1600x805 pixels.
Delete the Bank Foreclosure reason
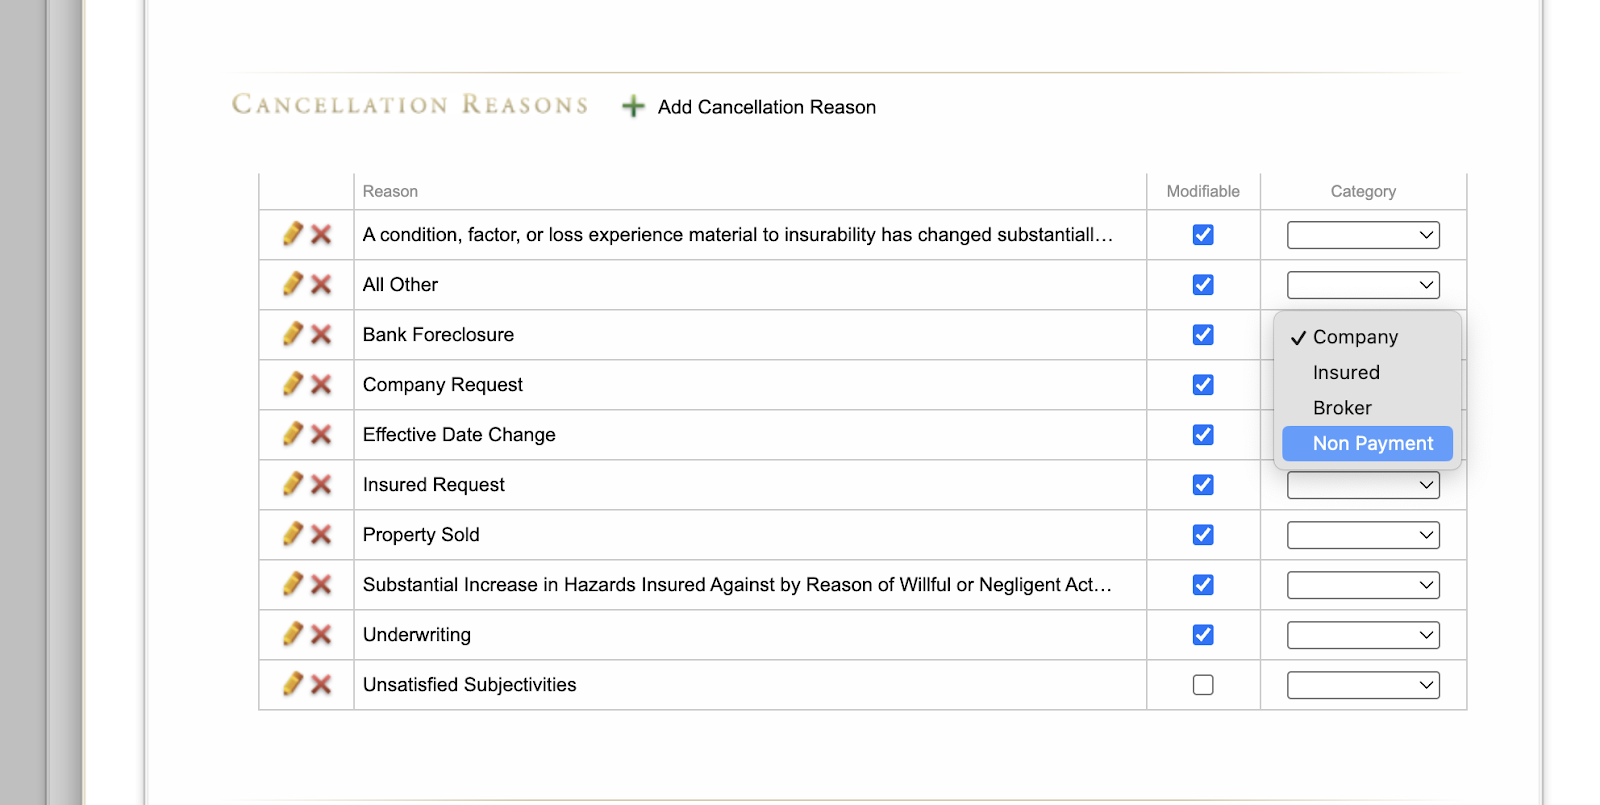pos(321,335)
